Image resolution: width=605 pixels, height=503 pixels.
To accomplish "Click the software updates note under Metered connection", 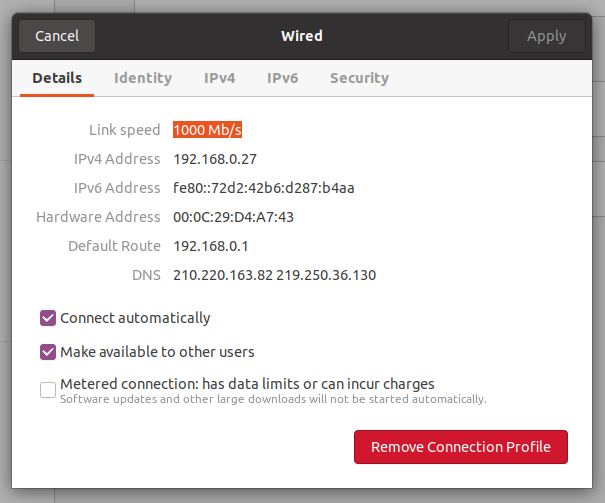I will (x=273, y=399).
